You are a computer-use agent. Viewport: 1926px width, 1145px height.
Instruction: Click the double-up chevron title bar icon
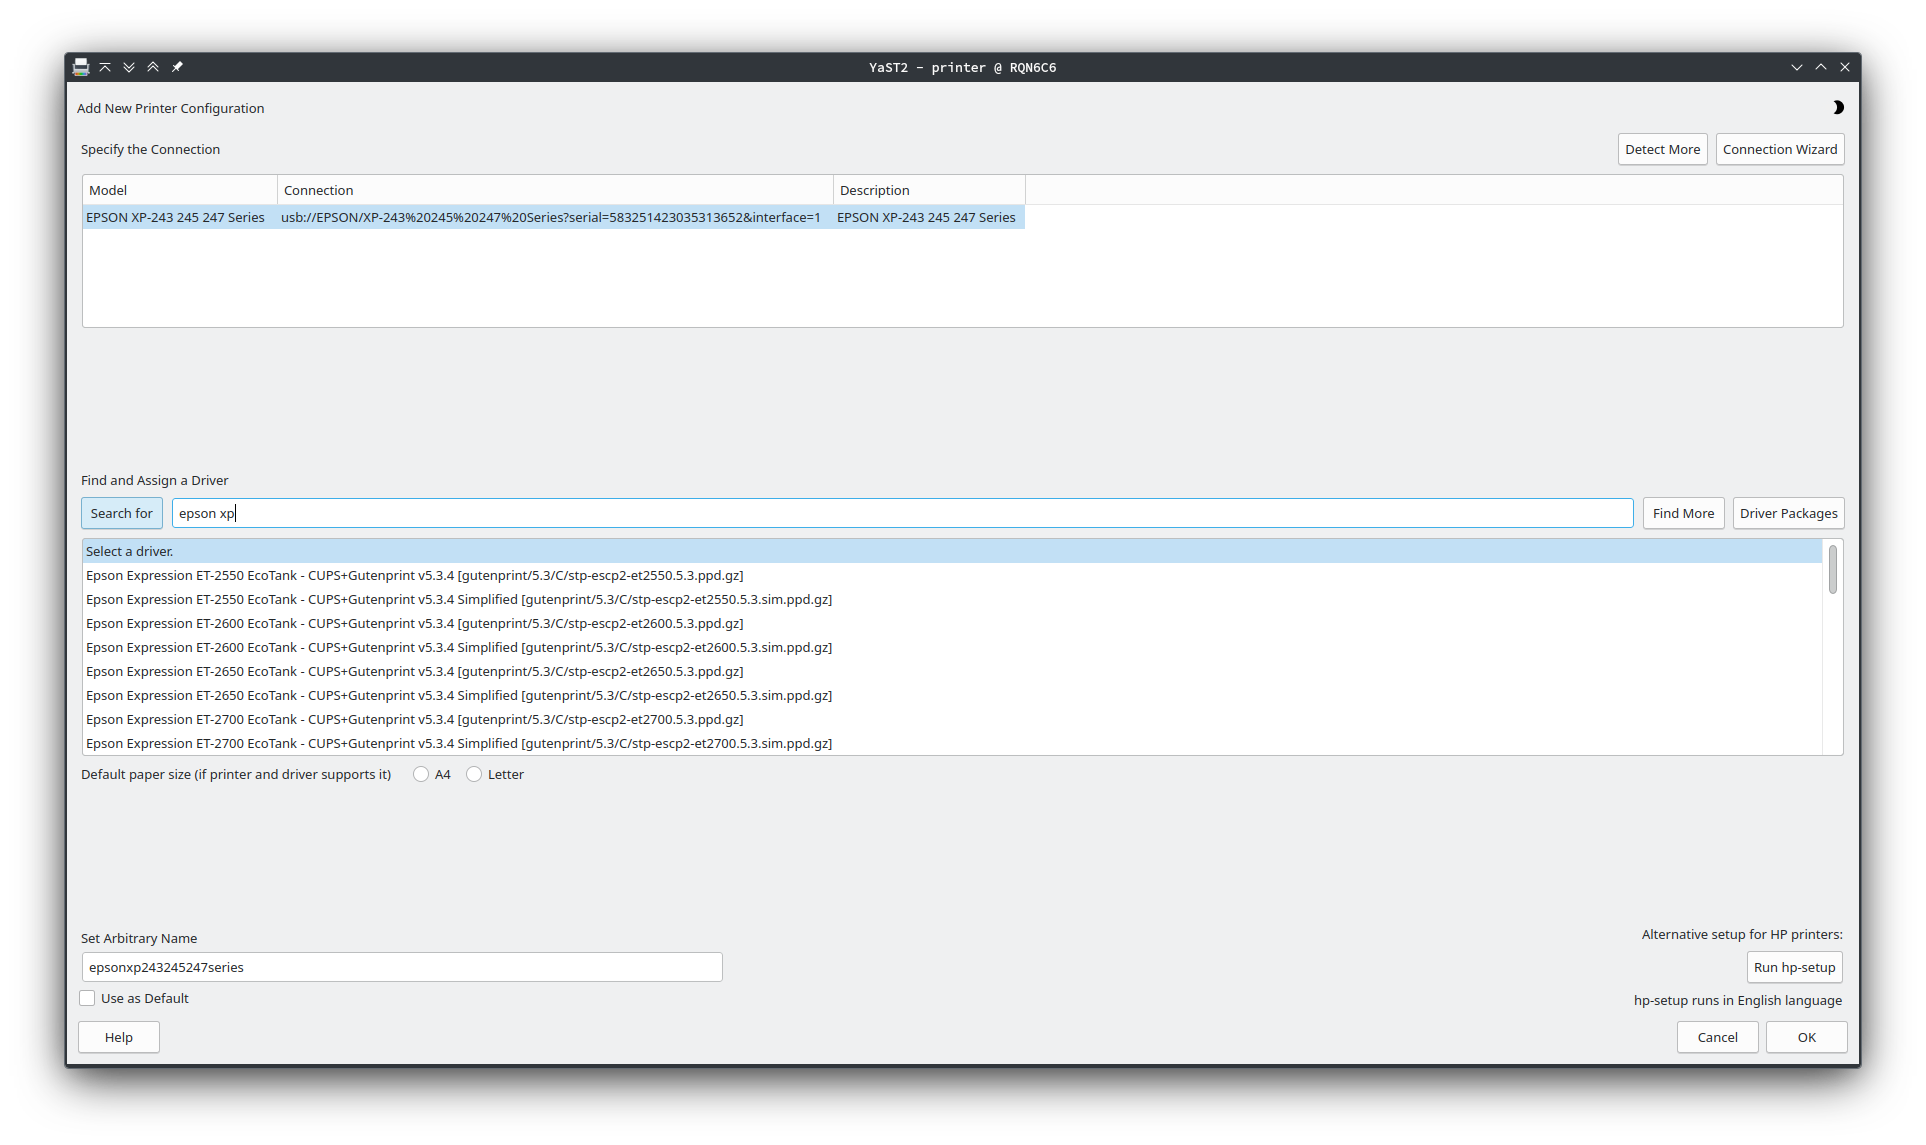[x=153, y=67]
